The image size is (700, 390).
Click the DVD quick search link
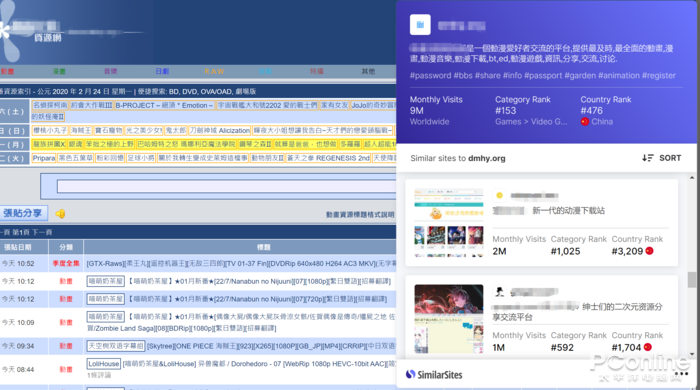click(189, 91)
